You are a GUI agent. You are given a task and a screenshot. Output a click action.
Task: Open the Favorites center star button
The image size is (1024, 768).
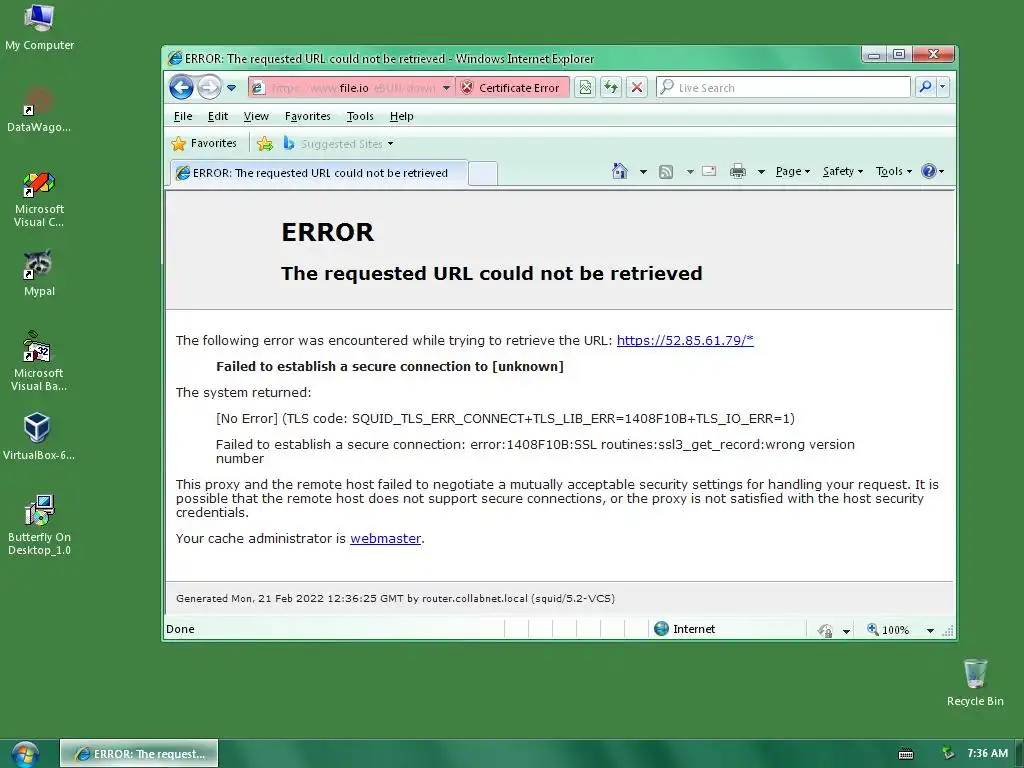pos(204,143)
